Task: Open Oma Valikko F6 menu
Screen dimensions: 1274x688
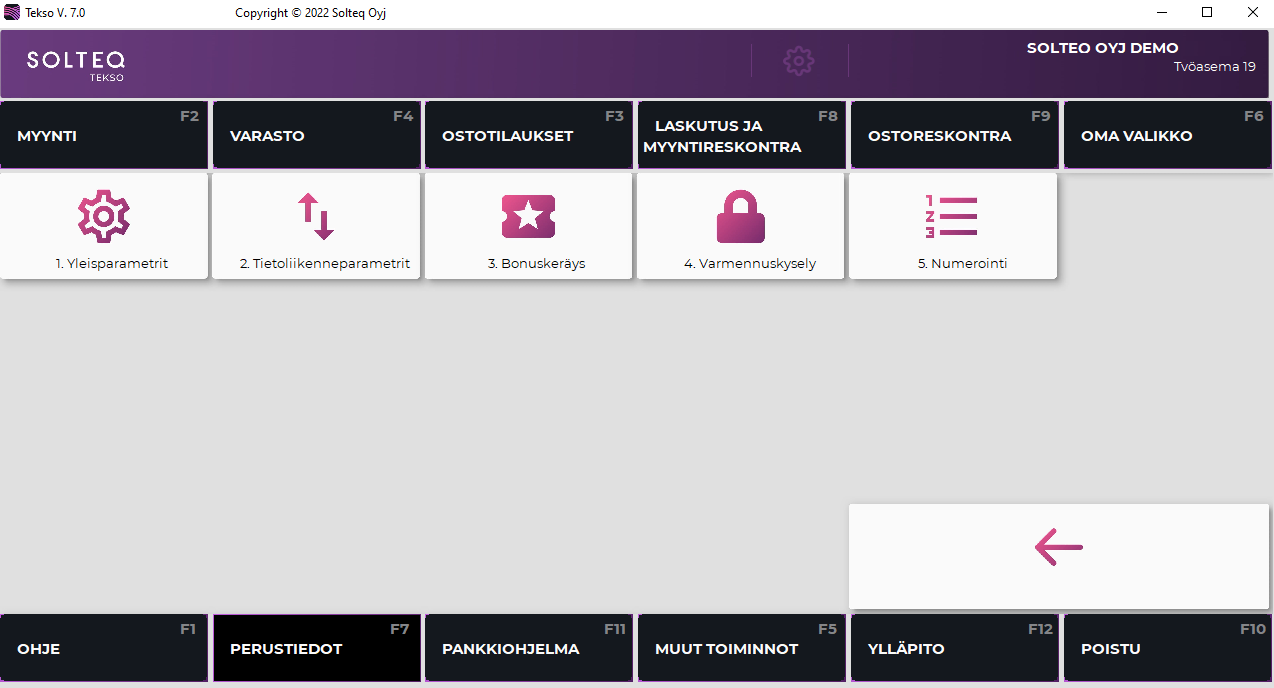Action: pos(1166,136)
